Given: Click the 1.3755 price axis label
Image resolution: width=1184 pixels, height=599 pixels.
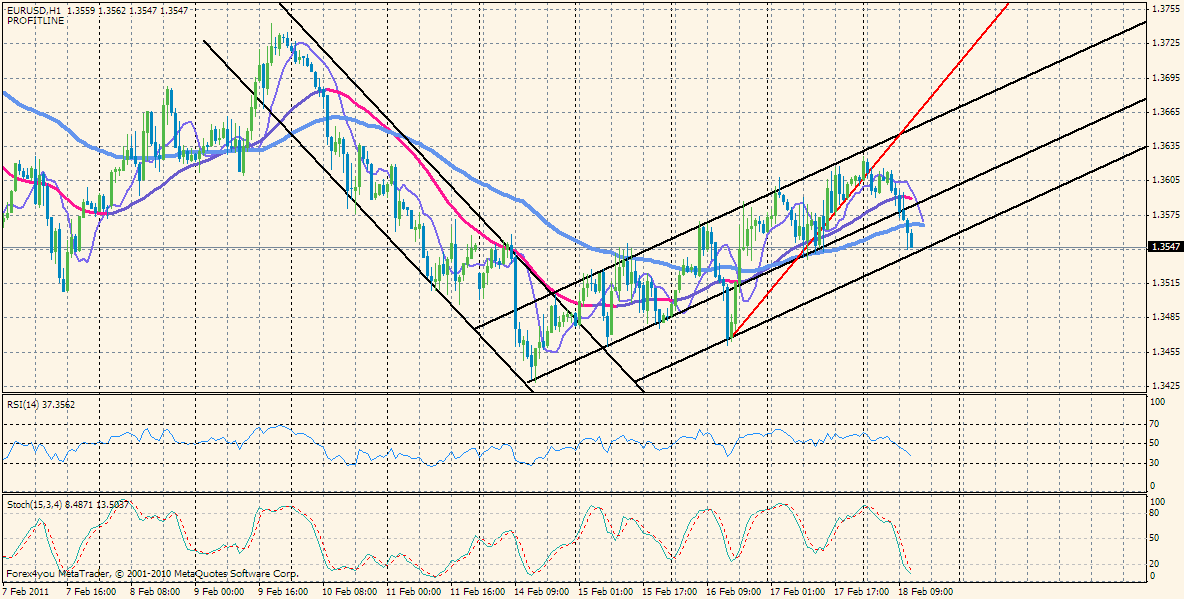Looking at the screenshot, I should point(1165,9).
